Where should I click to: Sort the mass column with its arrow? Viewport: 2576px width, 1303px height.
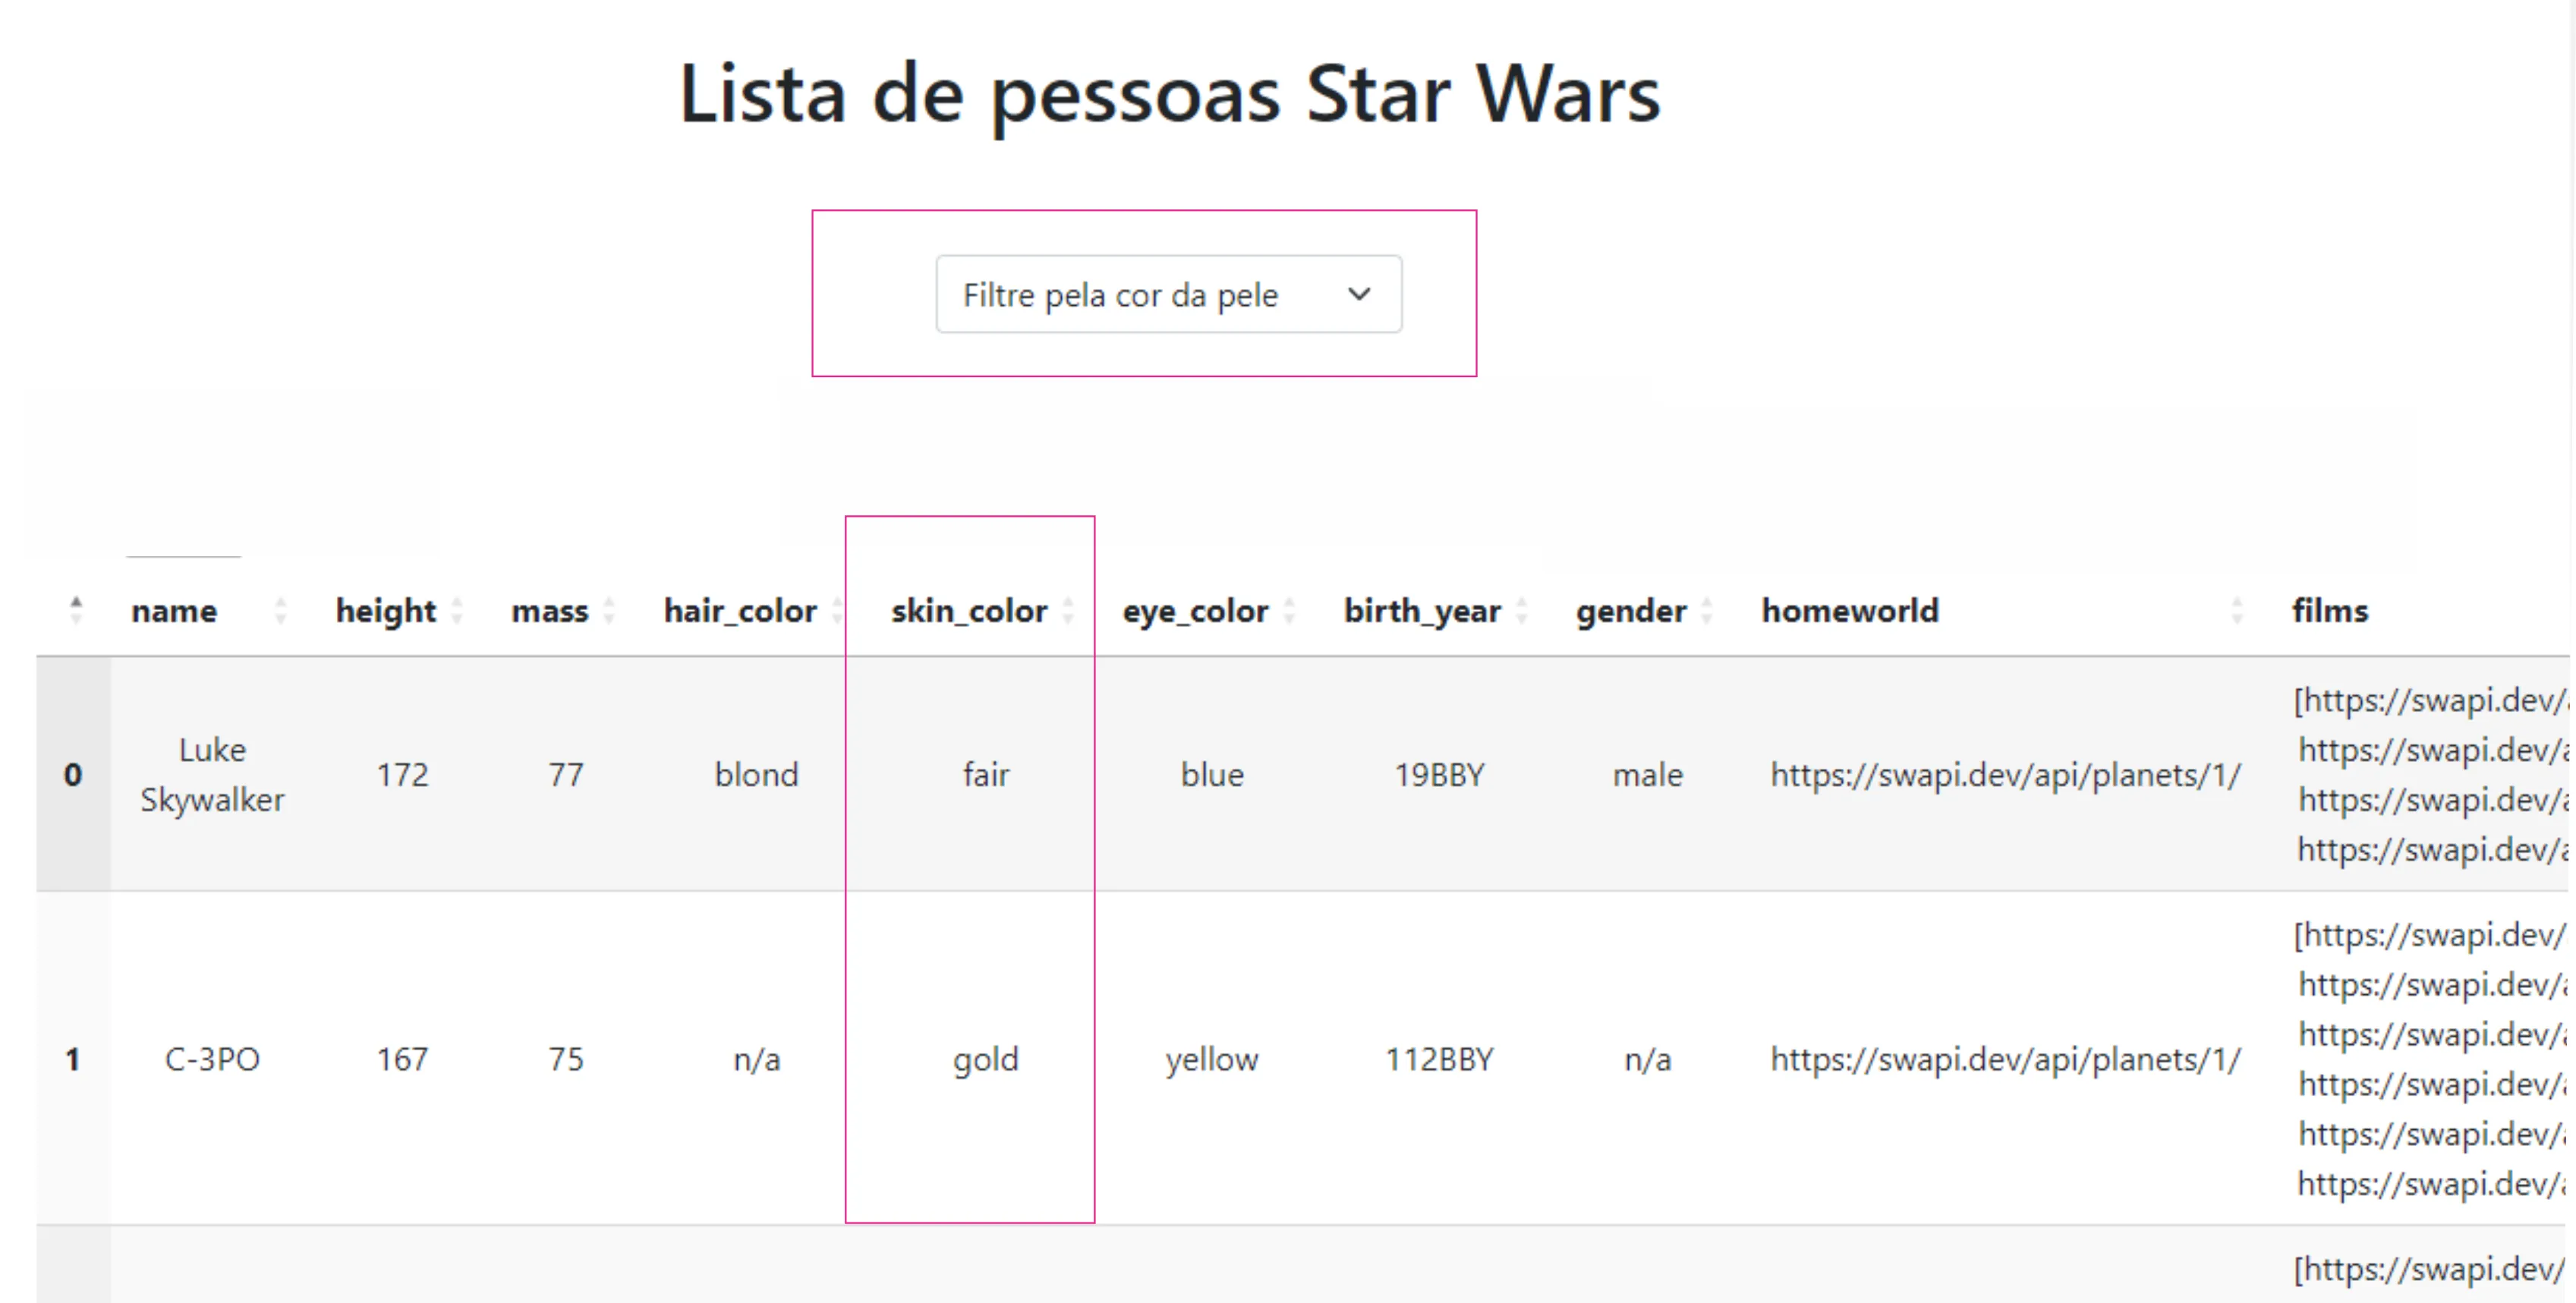(x=609, y=611)
